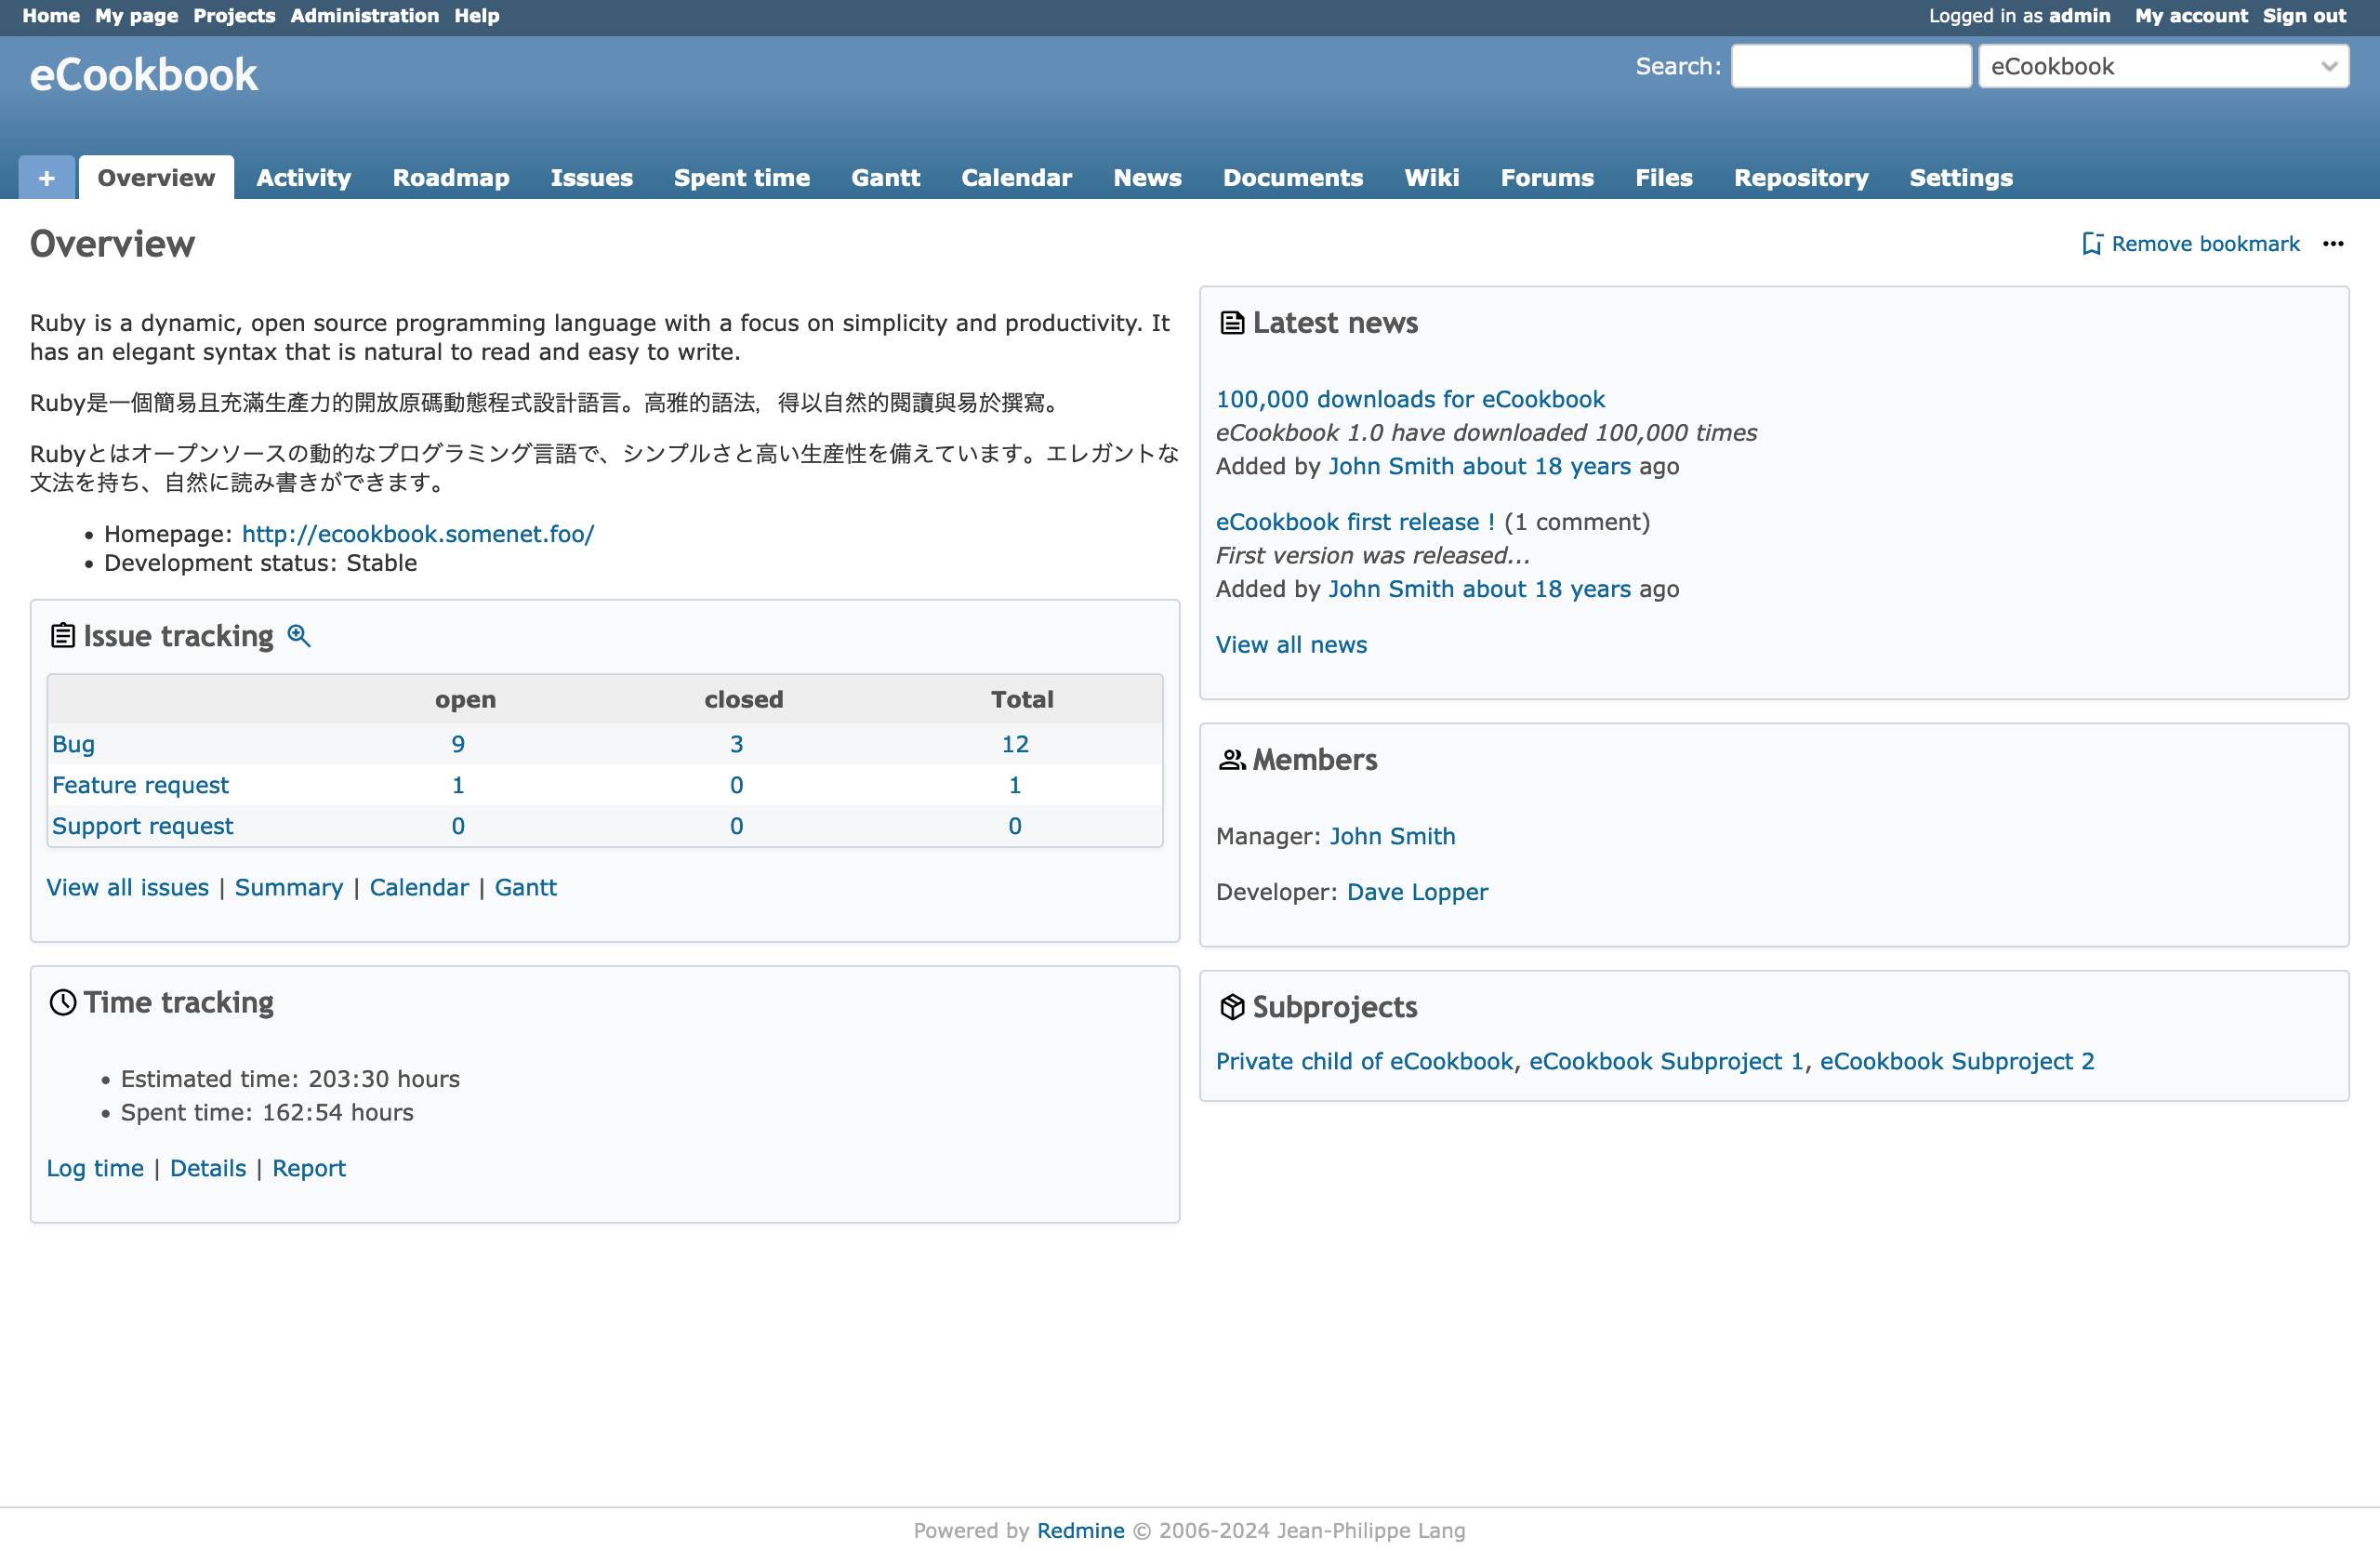This screenshot has height=1551, width=2380.
Task: Click 'about 18 years' on downloads news
Action: pyautogui.click(x=1546, y=467)
